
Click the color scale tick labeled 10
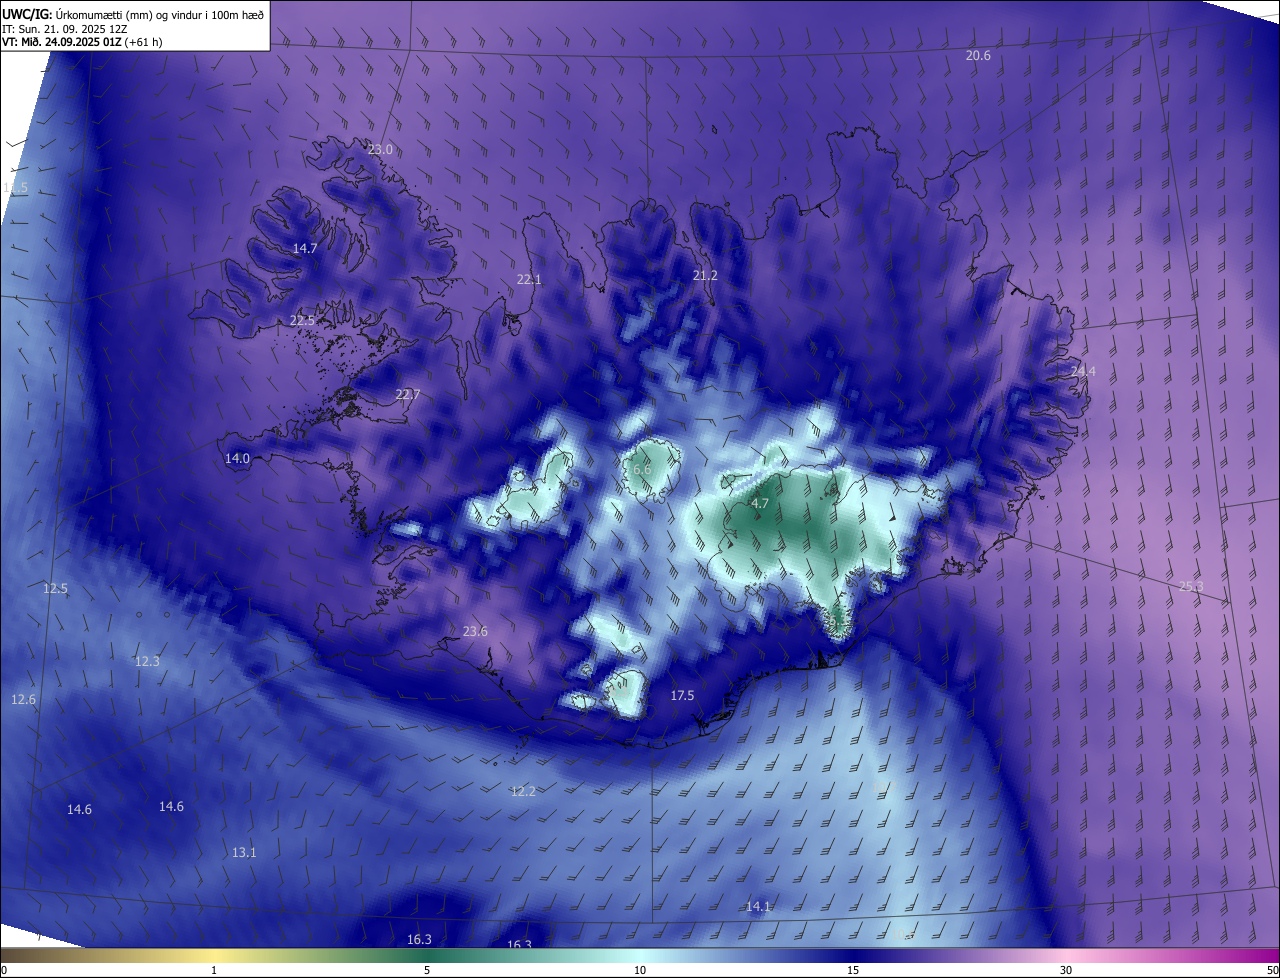pyautogui.click(x=640, y=970)
